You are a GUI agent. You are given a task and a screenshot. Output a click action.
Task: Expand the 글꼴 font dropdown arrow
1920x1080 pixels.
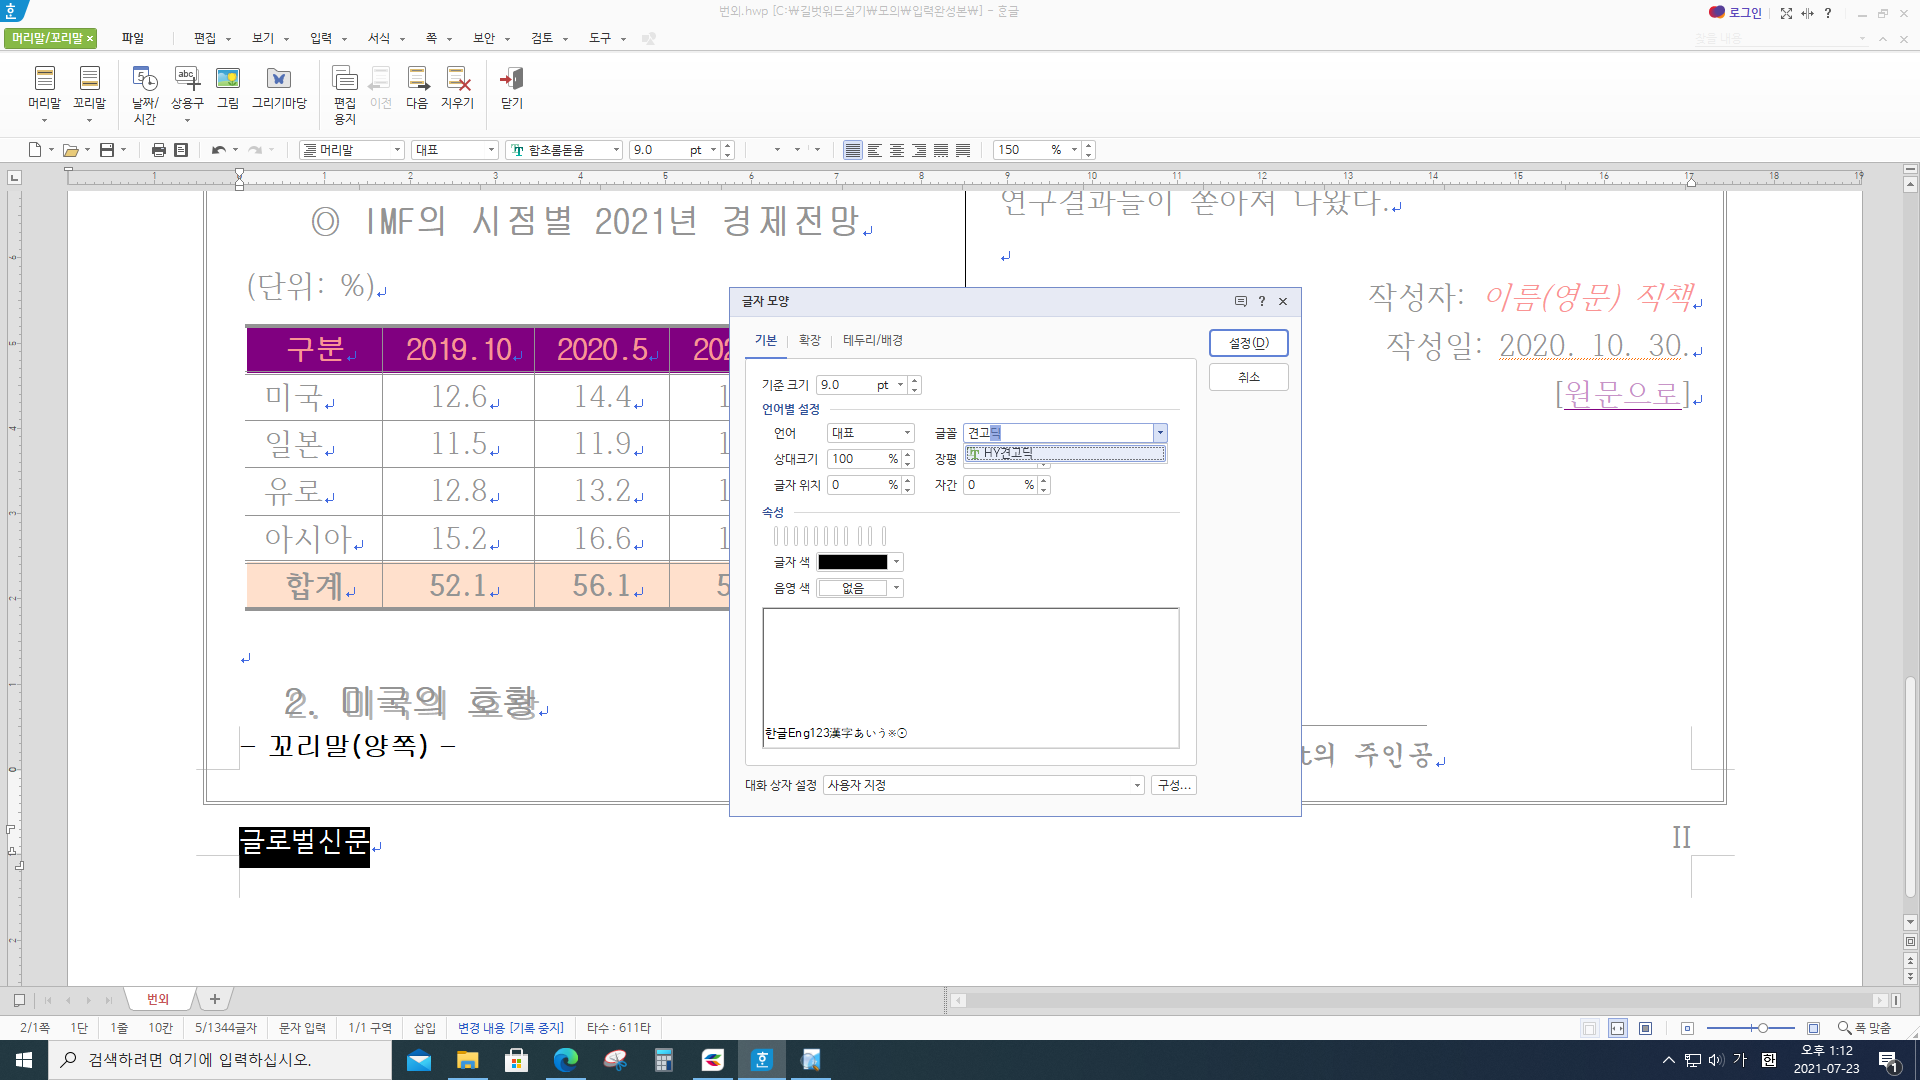coord(1160,433)
